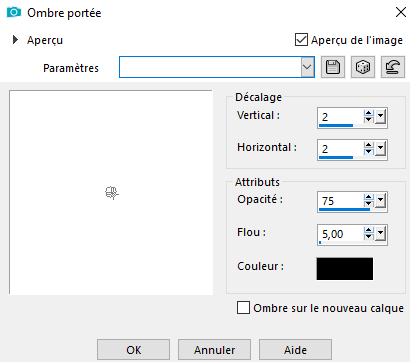Click the OK button
Image resolution: width=410 pixels, height=362 pixels.
(133, 350)
